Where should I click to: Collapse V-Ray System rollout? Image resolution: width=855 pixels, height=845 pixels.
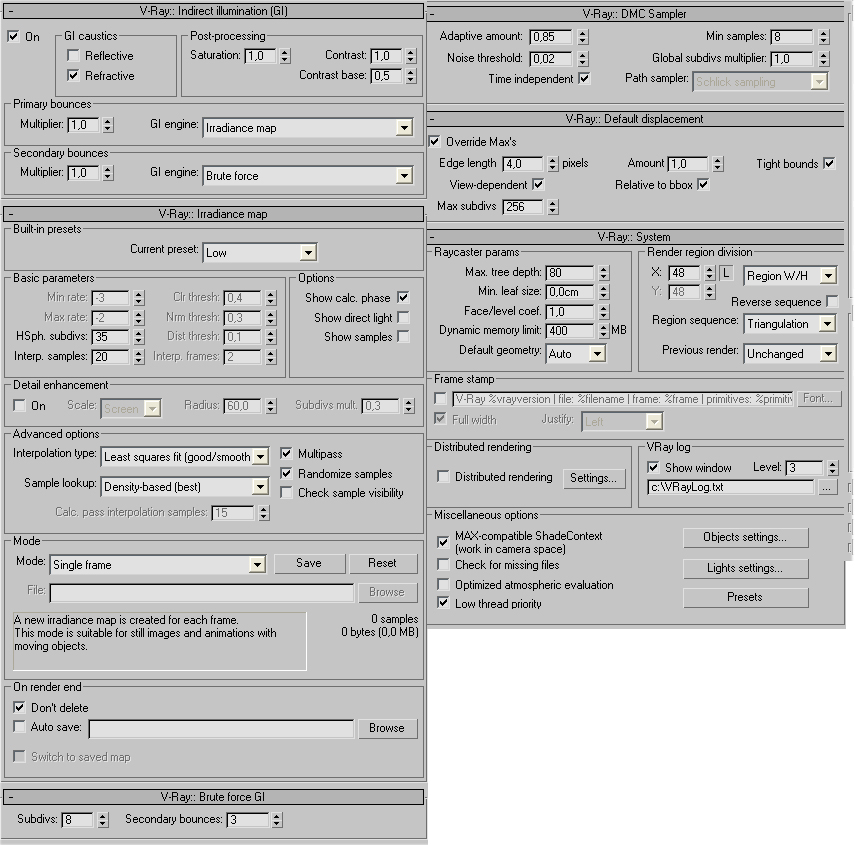(x=635, y=237)
